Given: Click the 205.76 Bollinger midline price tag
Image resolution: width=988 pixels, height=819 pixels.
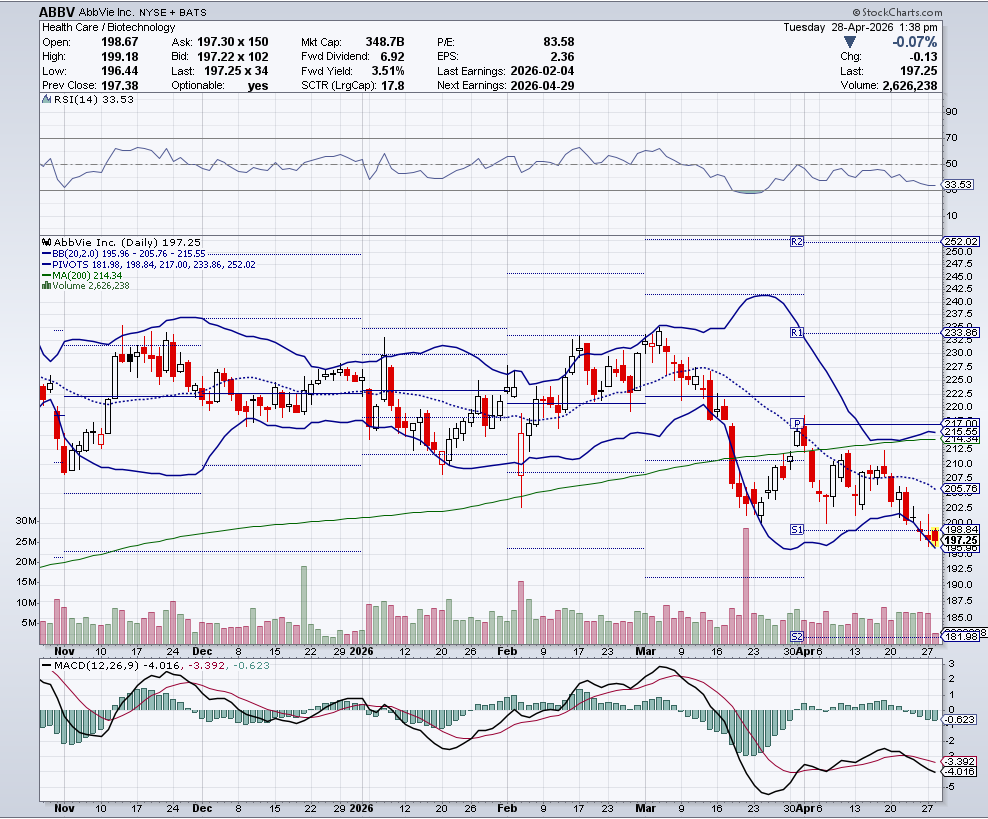Looking at the screenshot, I should click(961, 488).
